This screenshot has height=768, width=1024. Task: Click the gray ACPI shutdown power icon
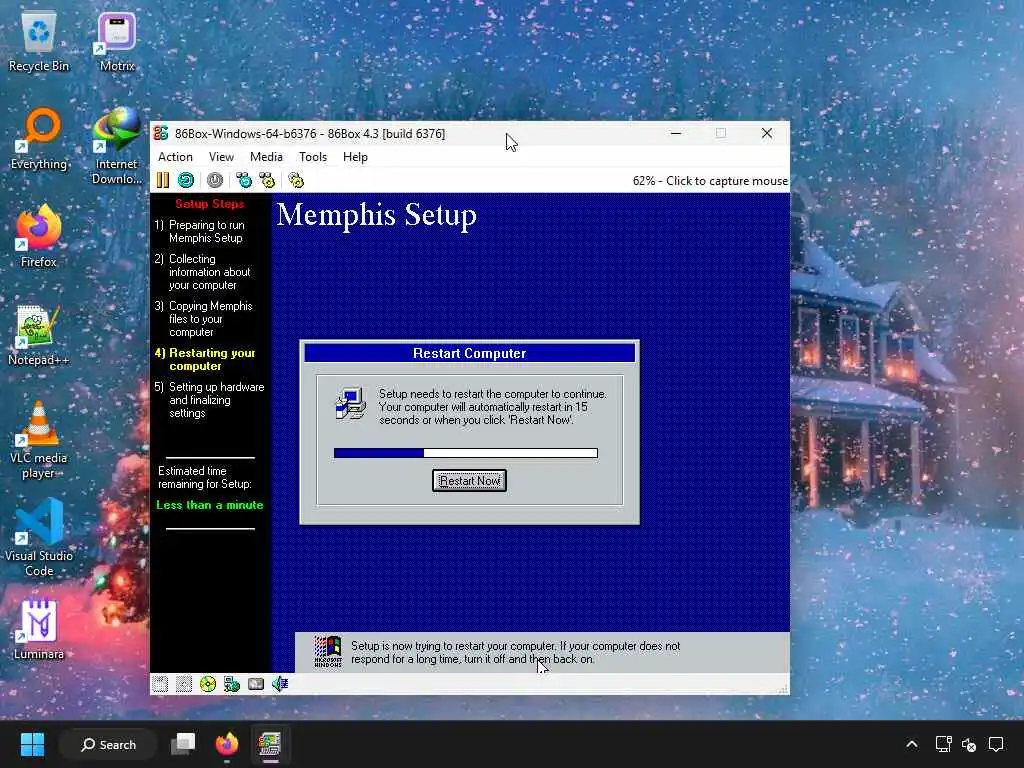click(215, 180)
